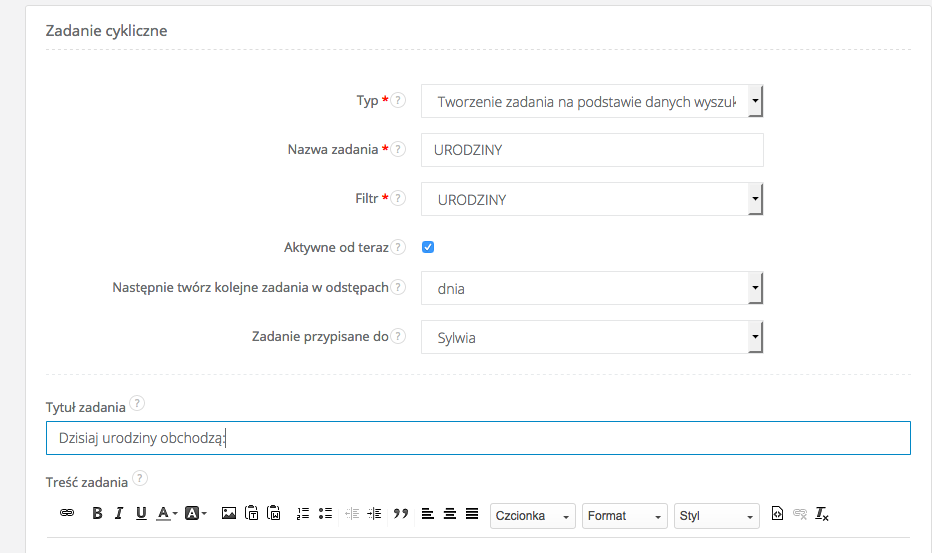This screenshot has width=932, height=553.
Task: Click the unlink icon
Action: (x=800, y=514)
